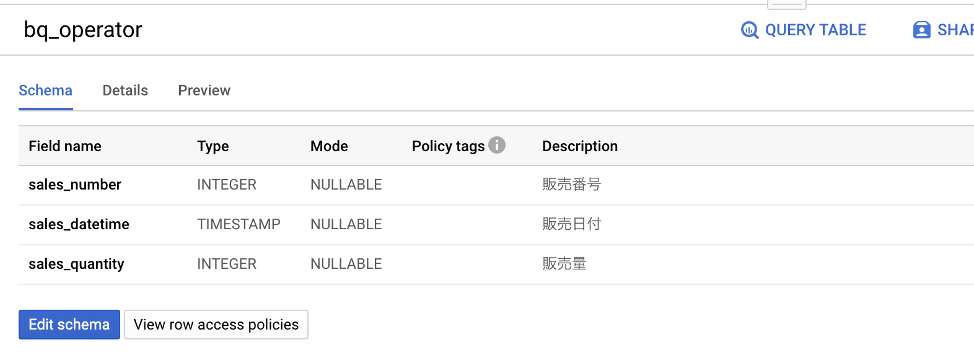Click the drag handle at top edge

pyautogui.click(x=787, y=4)
